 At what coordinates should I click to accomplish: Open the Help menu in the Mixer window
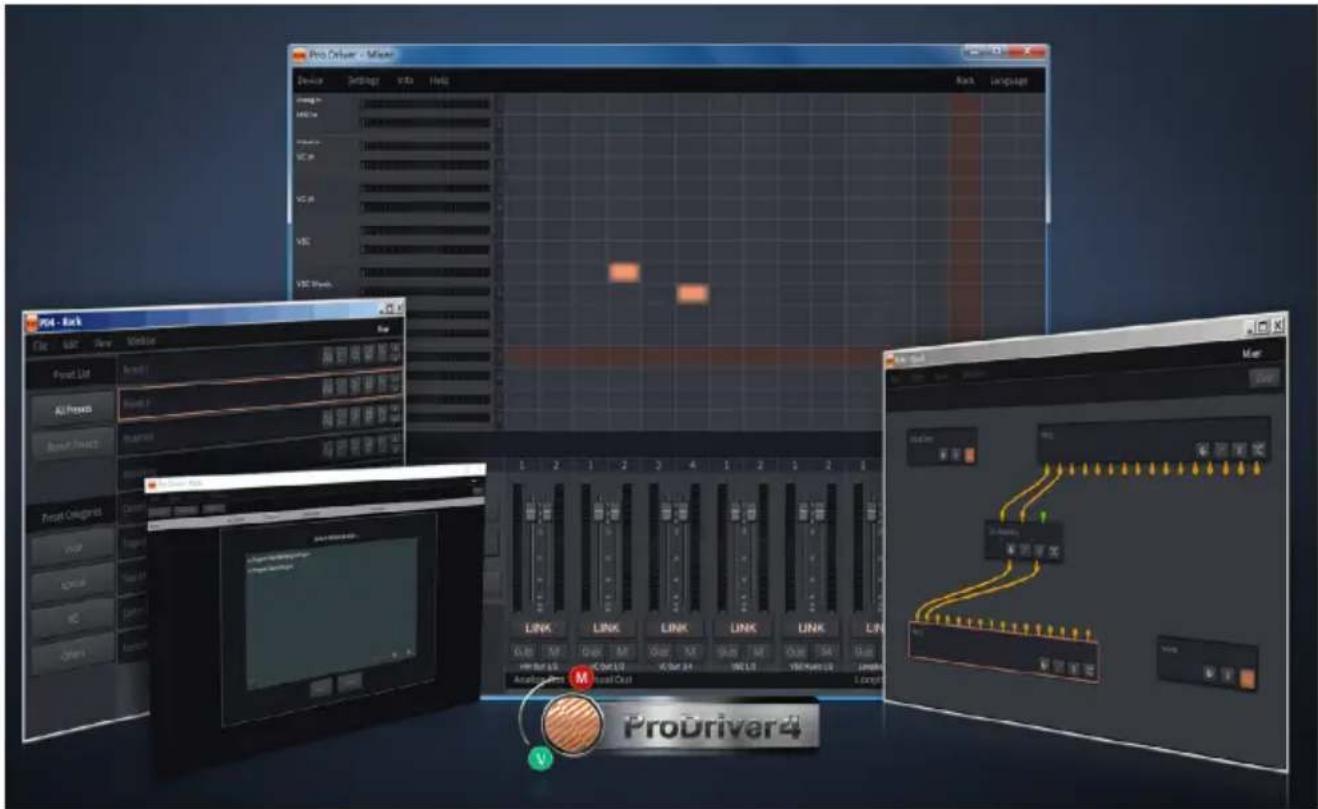pyautogui.click(x=439, y=80)
